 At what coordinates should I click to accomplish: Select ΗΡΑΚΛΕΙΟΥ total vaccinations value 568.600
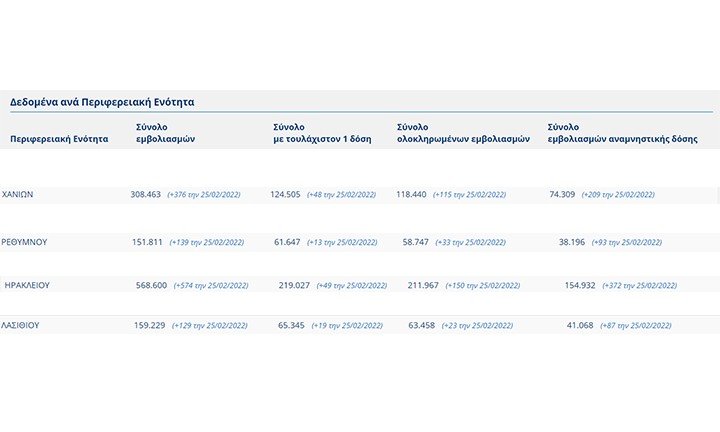click(151, 285)
